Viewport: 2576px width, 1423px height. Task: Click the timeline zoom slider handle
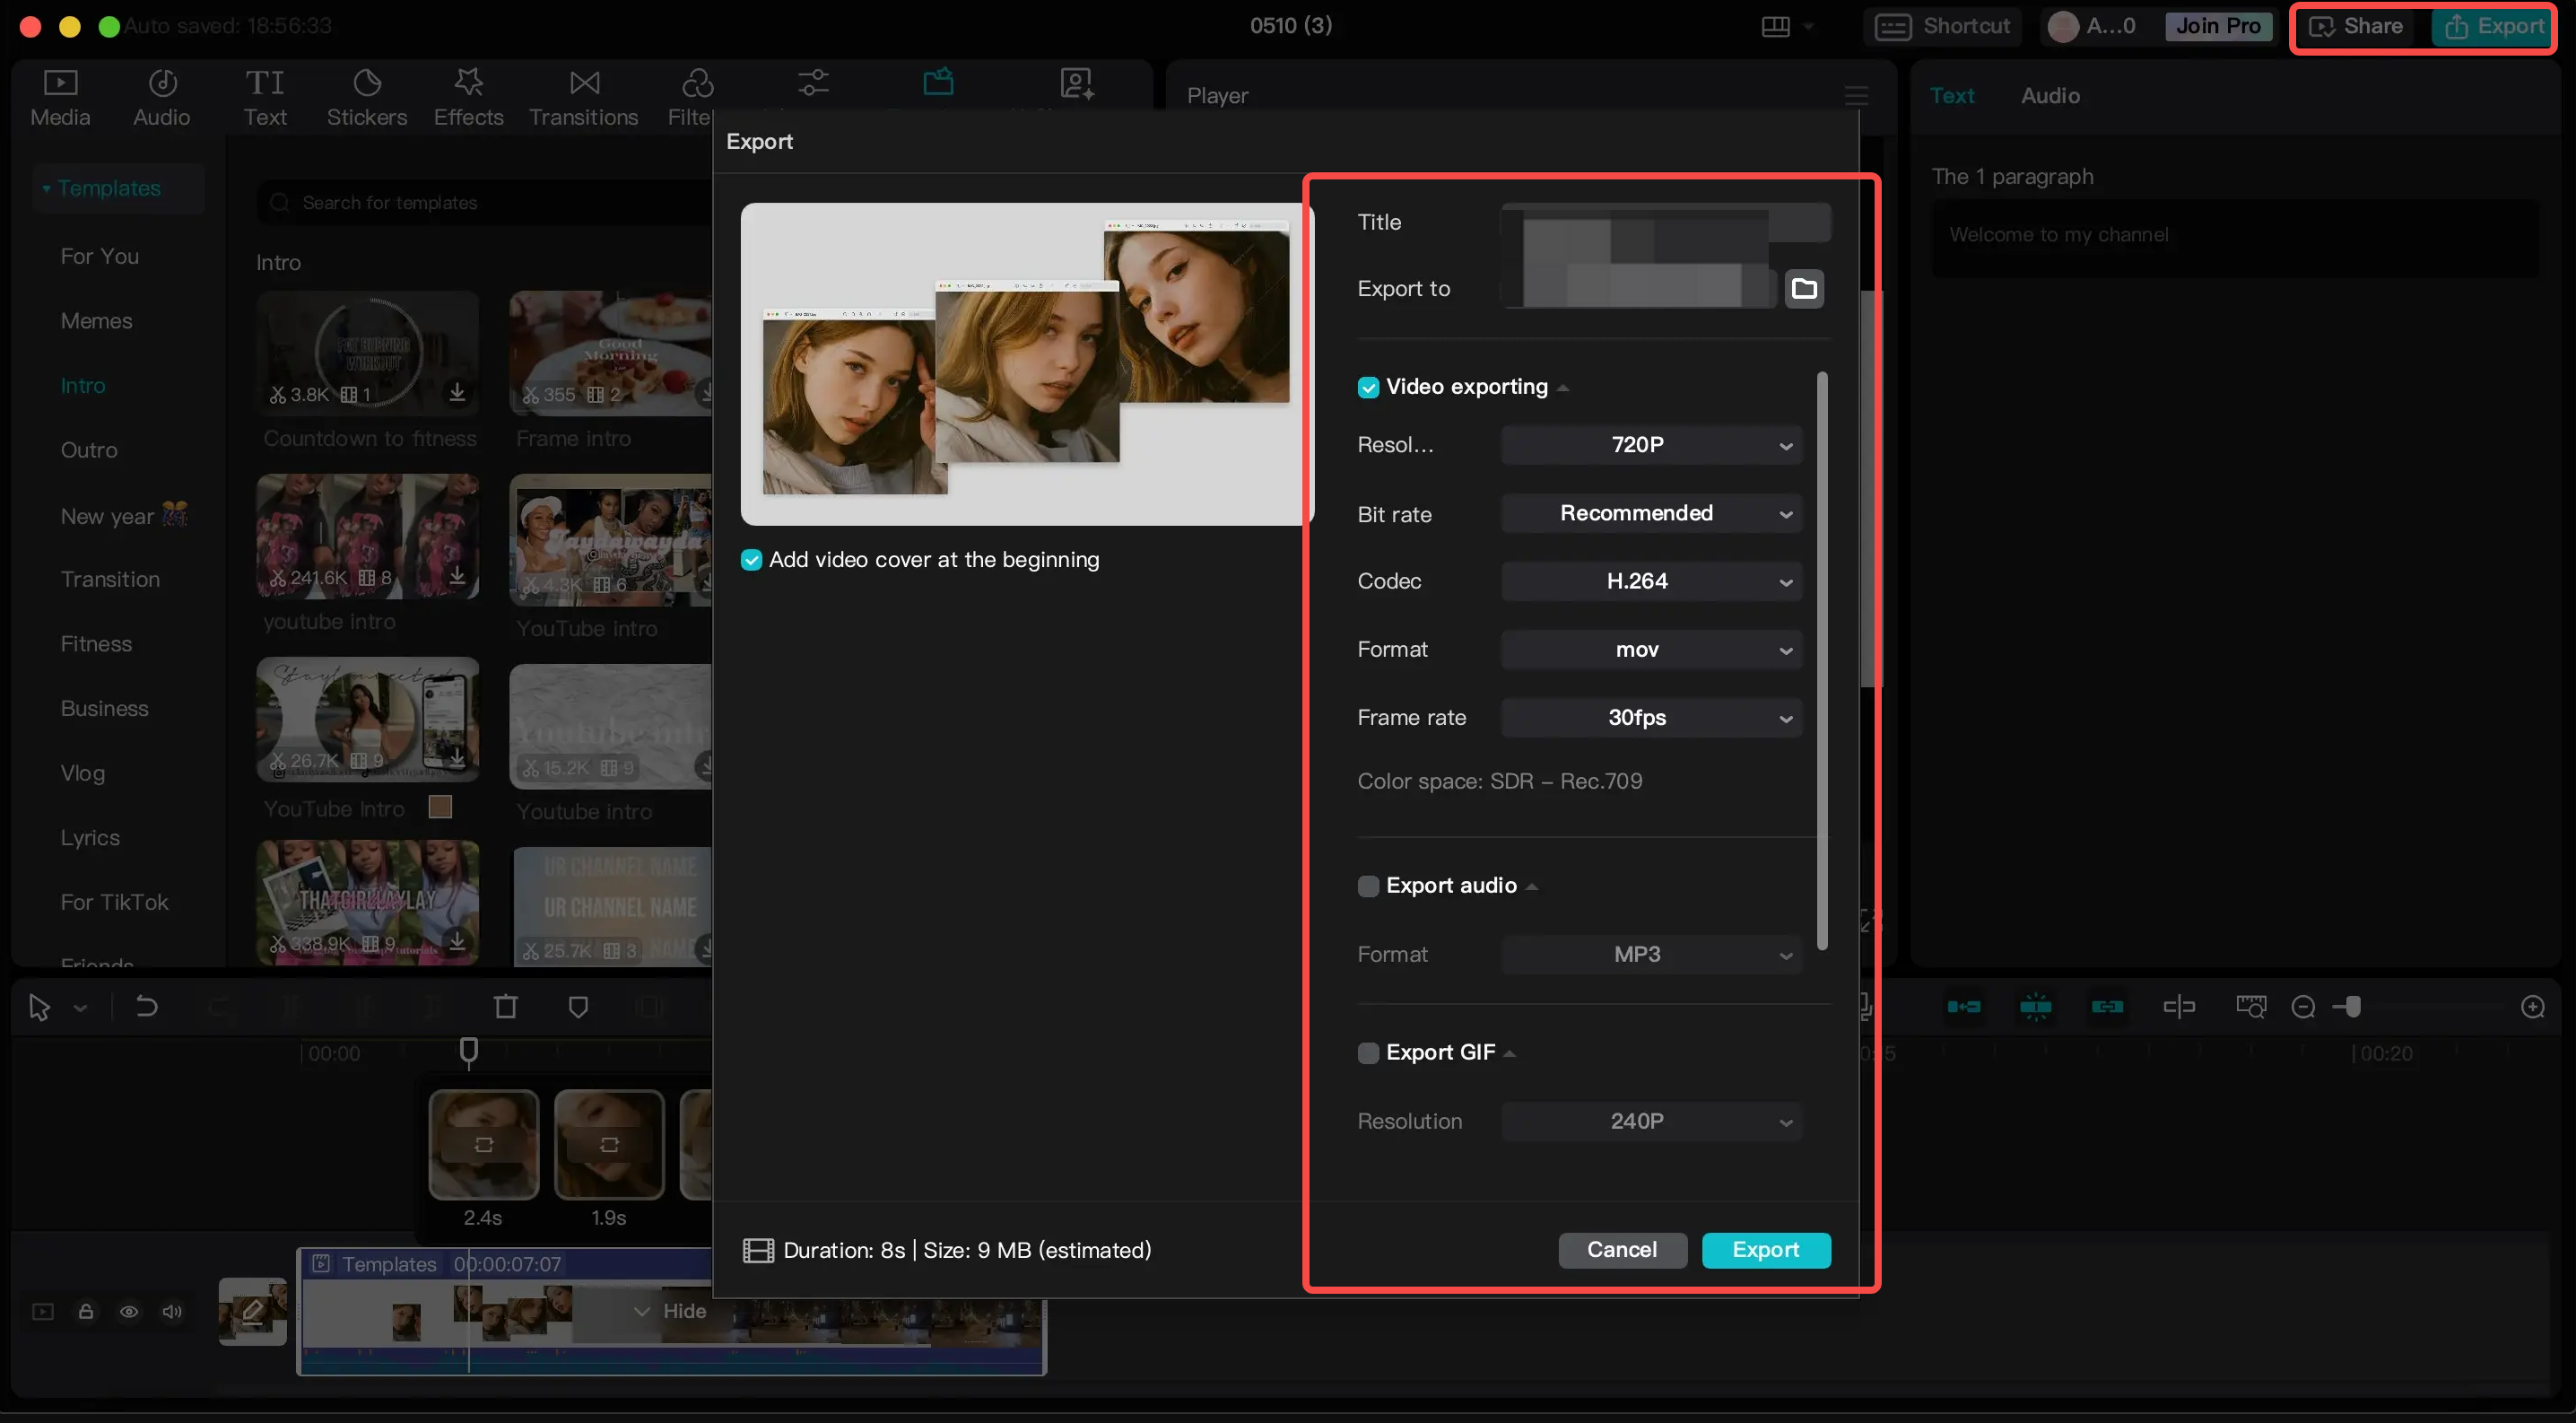coord(2353,1007)
